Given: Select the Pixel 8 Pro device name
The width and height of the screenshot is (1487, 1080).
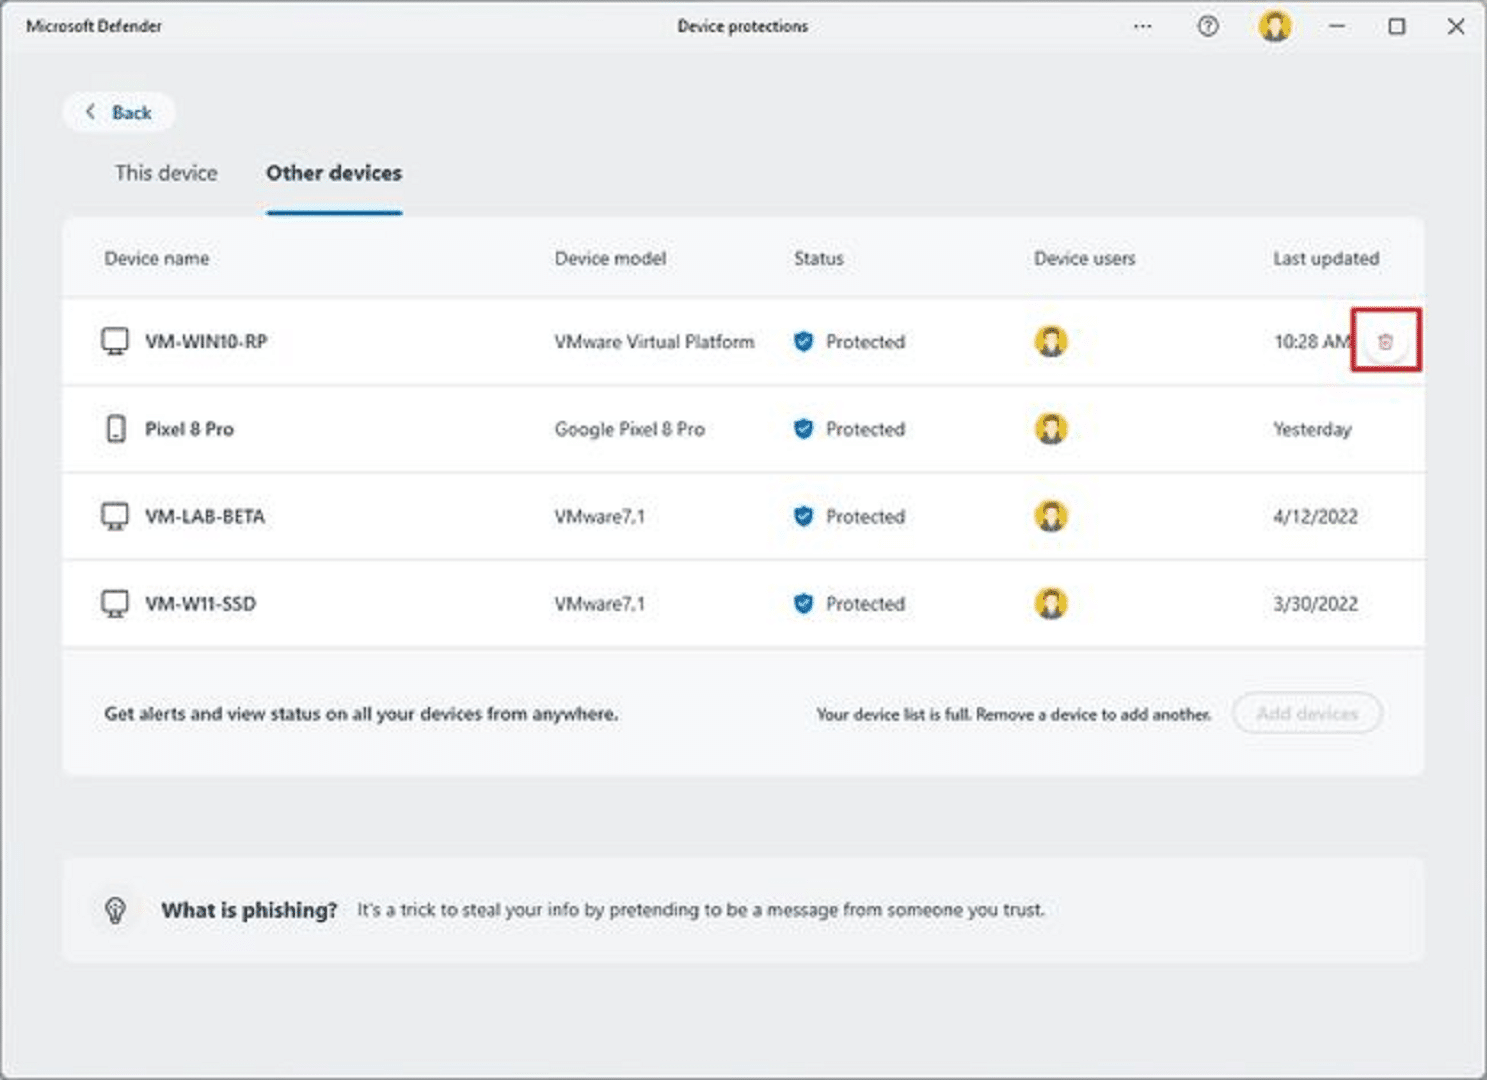Looking at the screenshot, I should click(x=189, y=429).
